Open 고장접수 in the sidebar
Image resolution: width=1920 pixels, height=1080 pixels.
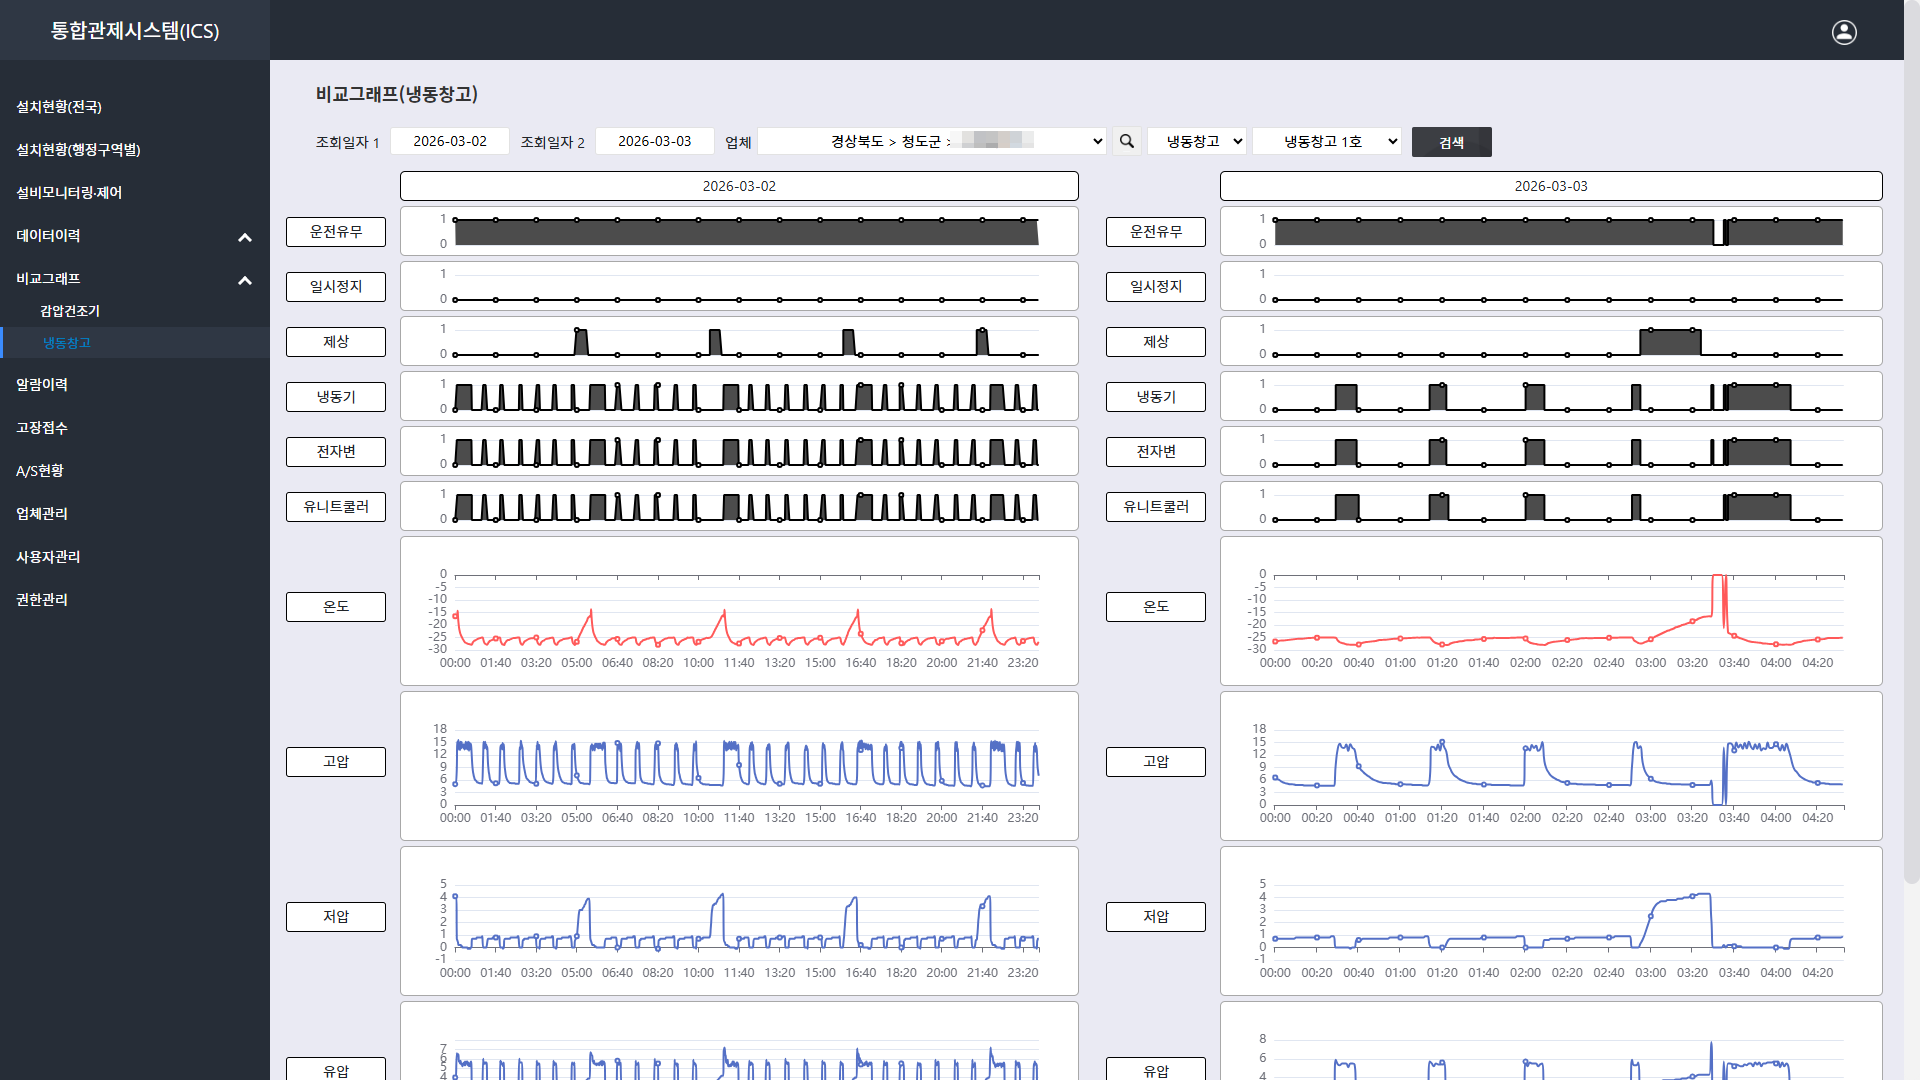(x=42, y=427)
